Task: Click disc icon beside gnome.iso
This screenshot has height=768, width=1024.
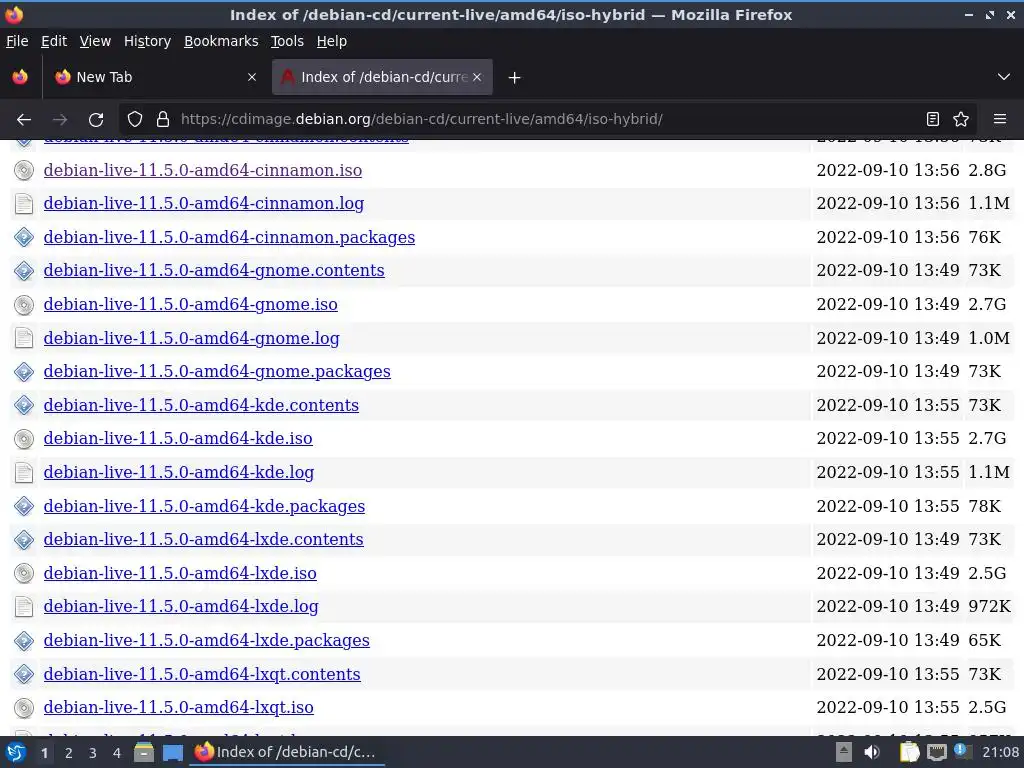Action: coord(24,304)
